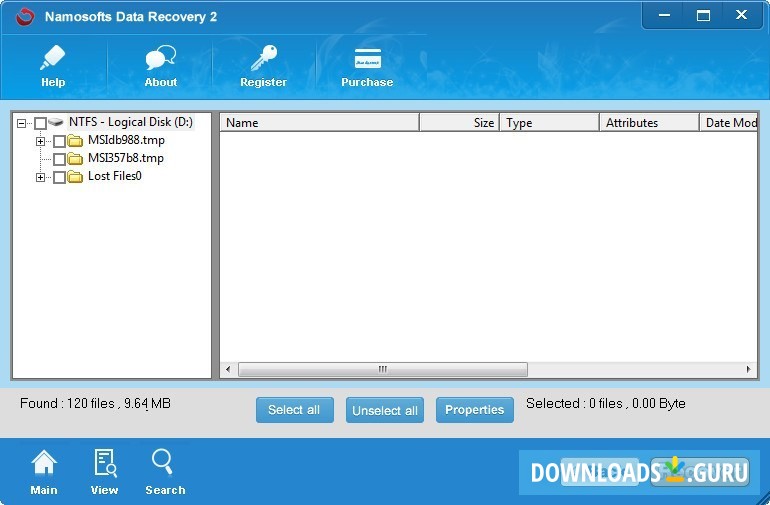
Task: Click the scrollbar left arrow
Action: 228,369
